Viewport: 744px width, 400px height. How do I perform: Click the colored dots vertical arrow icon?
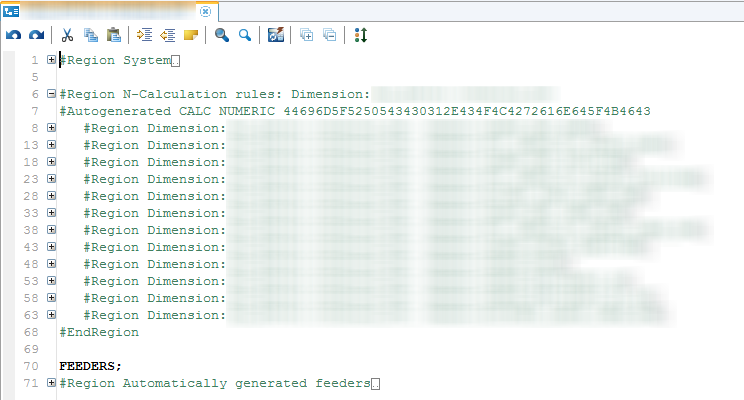pos(361,35)
